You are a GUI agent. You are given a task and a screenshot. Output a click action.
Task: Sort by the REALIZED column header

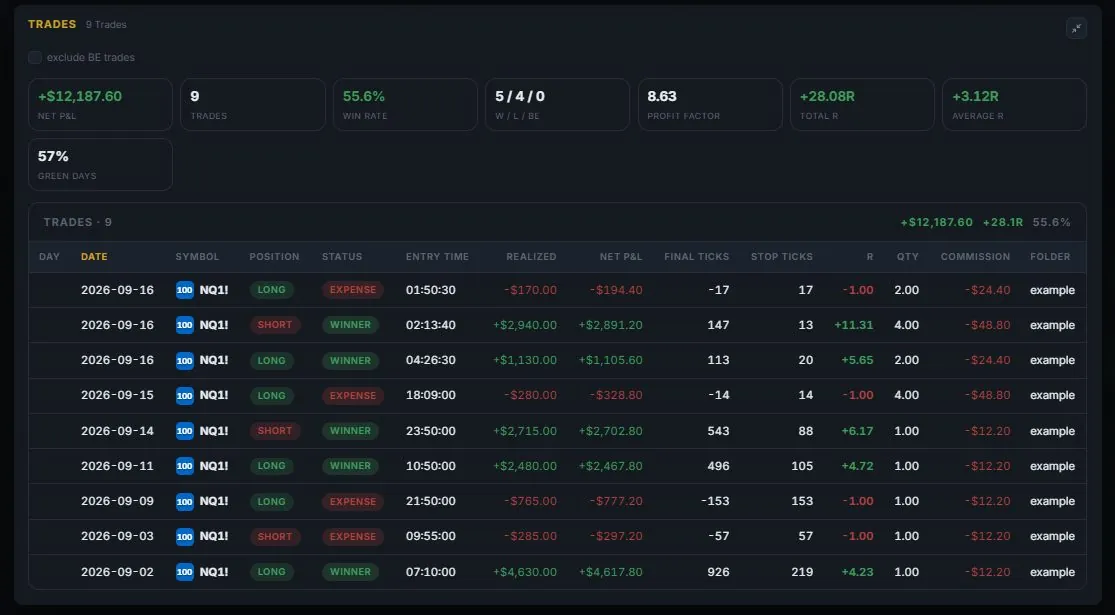[x=531, y=257]
